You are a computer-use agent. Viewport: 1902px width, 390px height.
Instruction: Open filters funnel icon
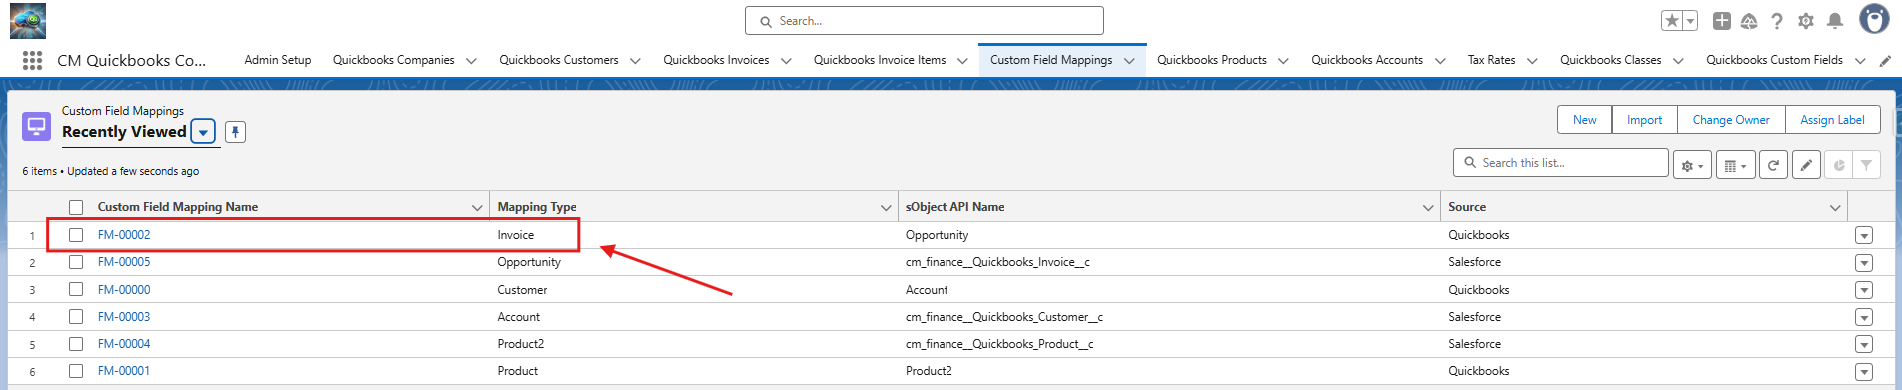click(1866, 166)
